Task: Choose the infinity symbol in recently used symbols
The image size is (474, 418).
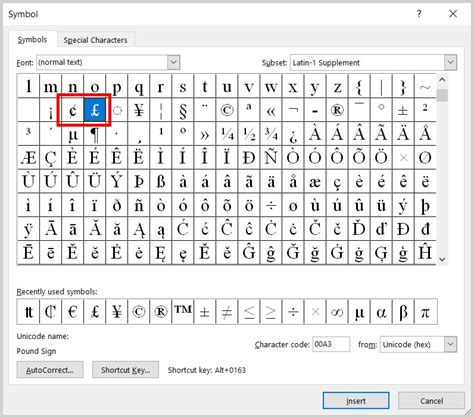Action: 337,312
